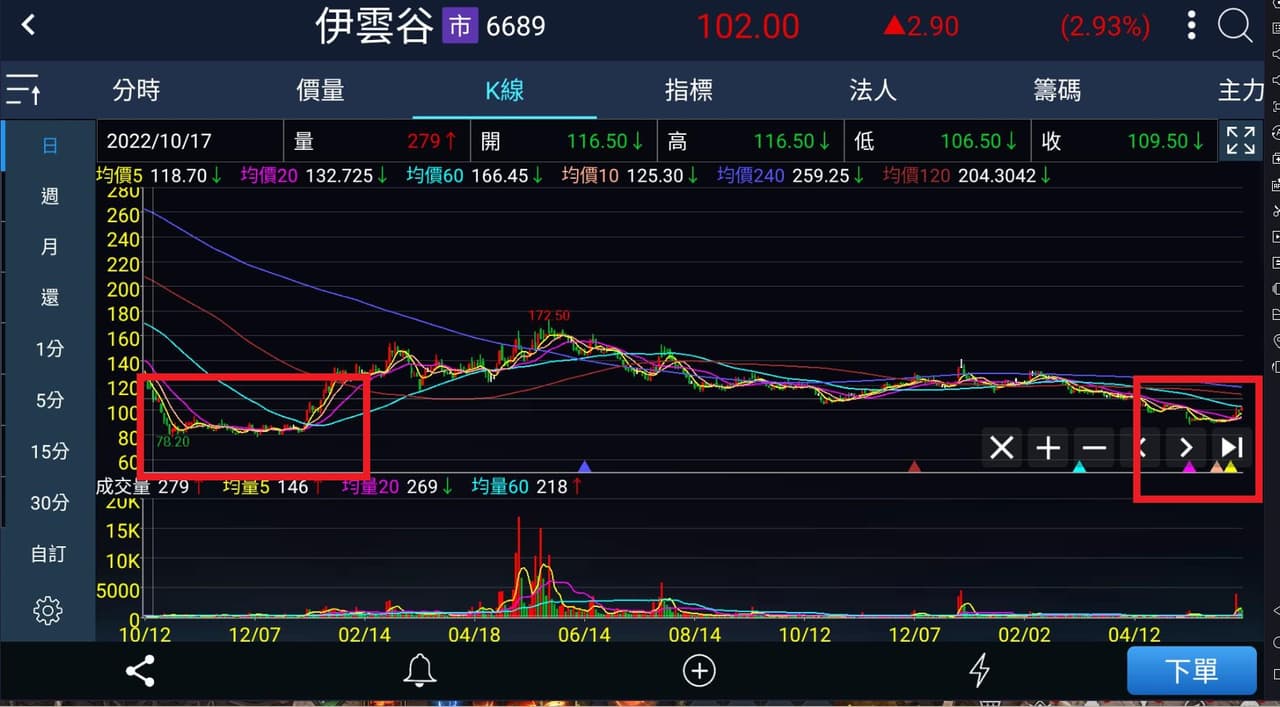Select 30分 minute period
Viewport: 1280px width, 707px height.
coord(49,502)
